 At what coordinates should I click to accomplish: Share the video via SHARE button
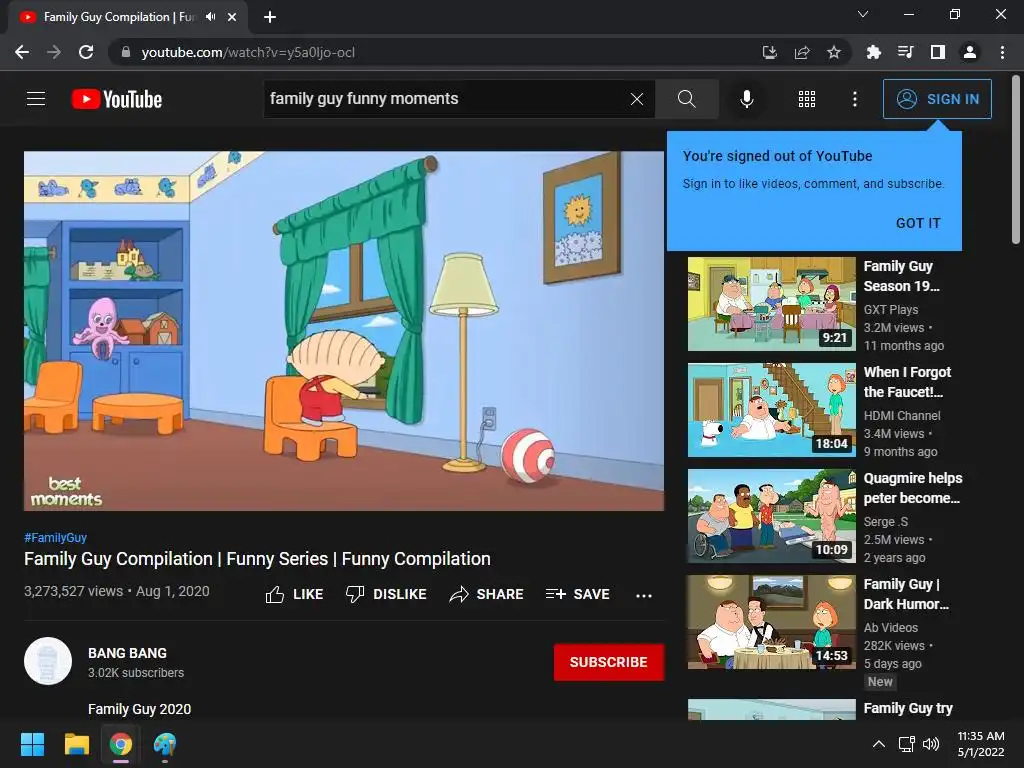pyautogui.click(x=487, y=594)
